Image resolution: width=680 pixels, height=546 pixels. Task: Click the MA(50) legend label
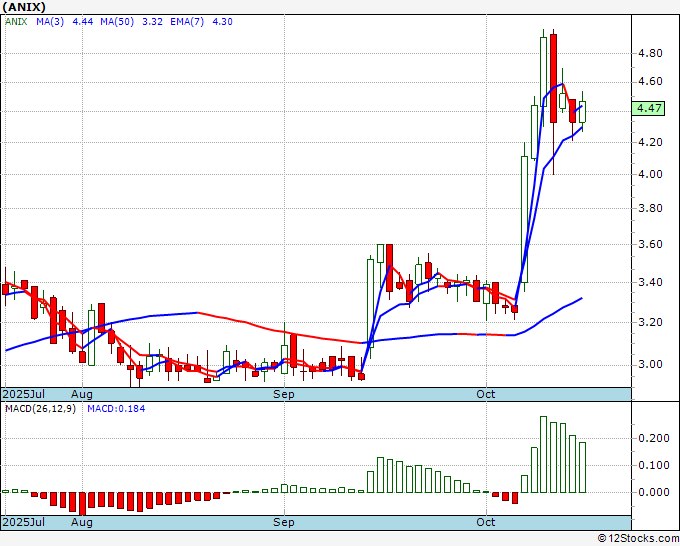coord(117,22)
